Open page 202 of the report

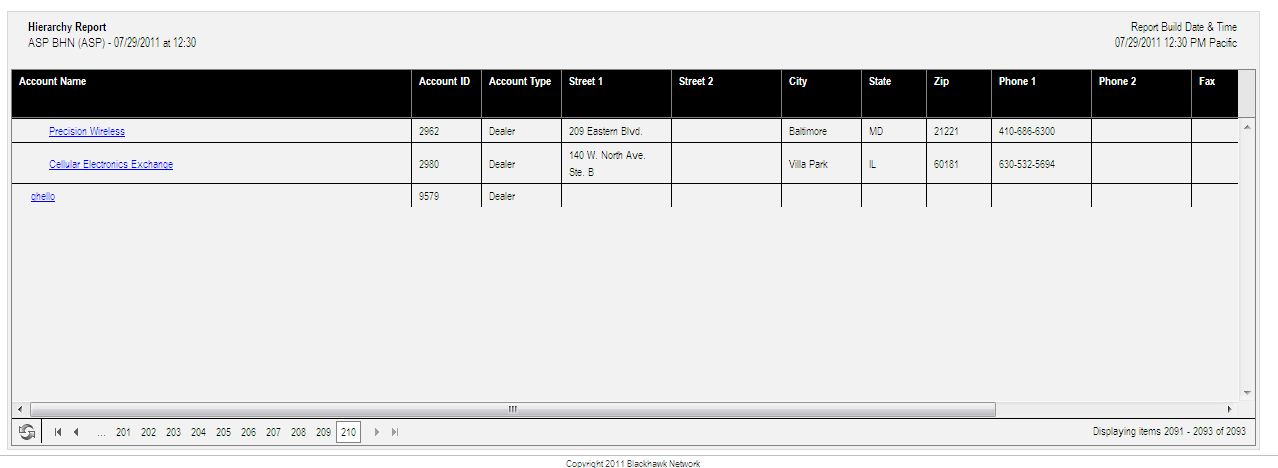pos(148,433)
